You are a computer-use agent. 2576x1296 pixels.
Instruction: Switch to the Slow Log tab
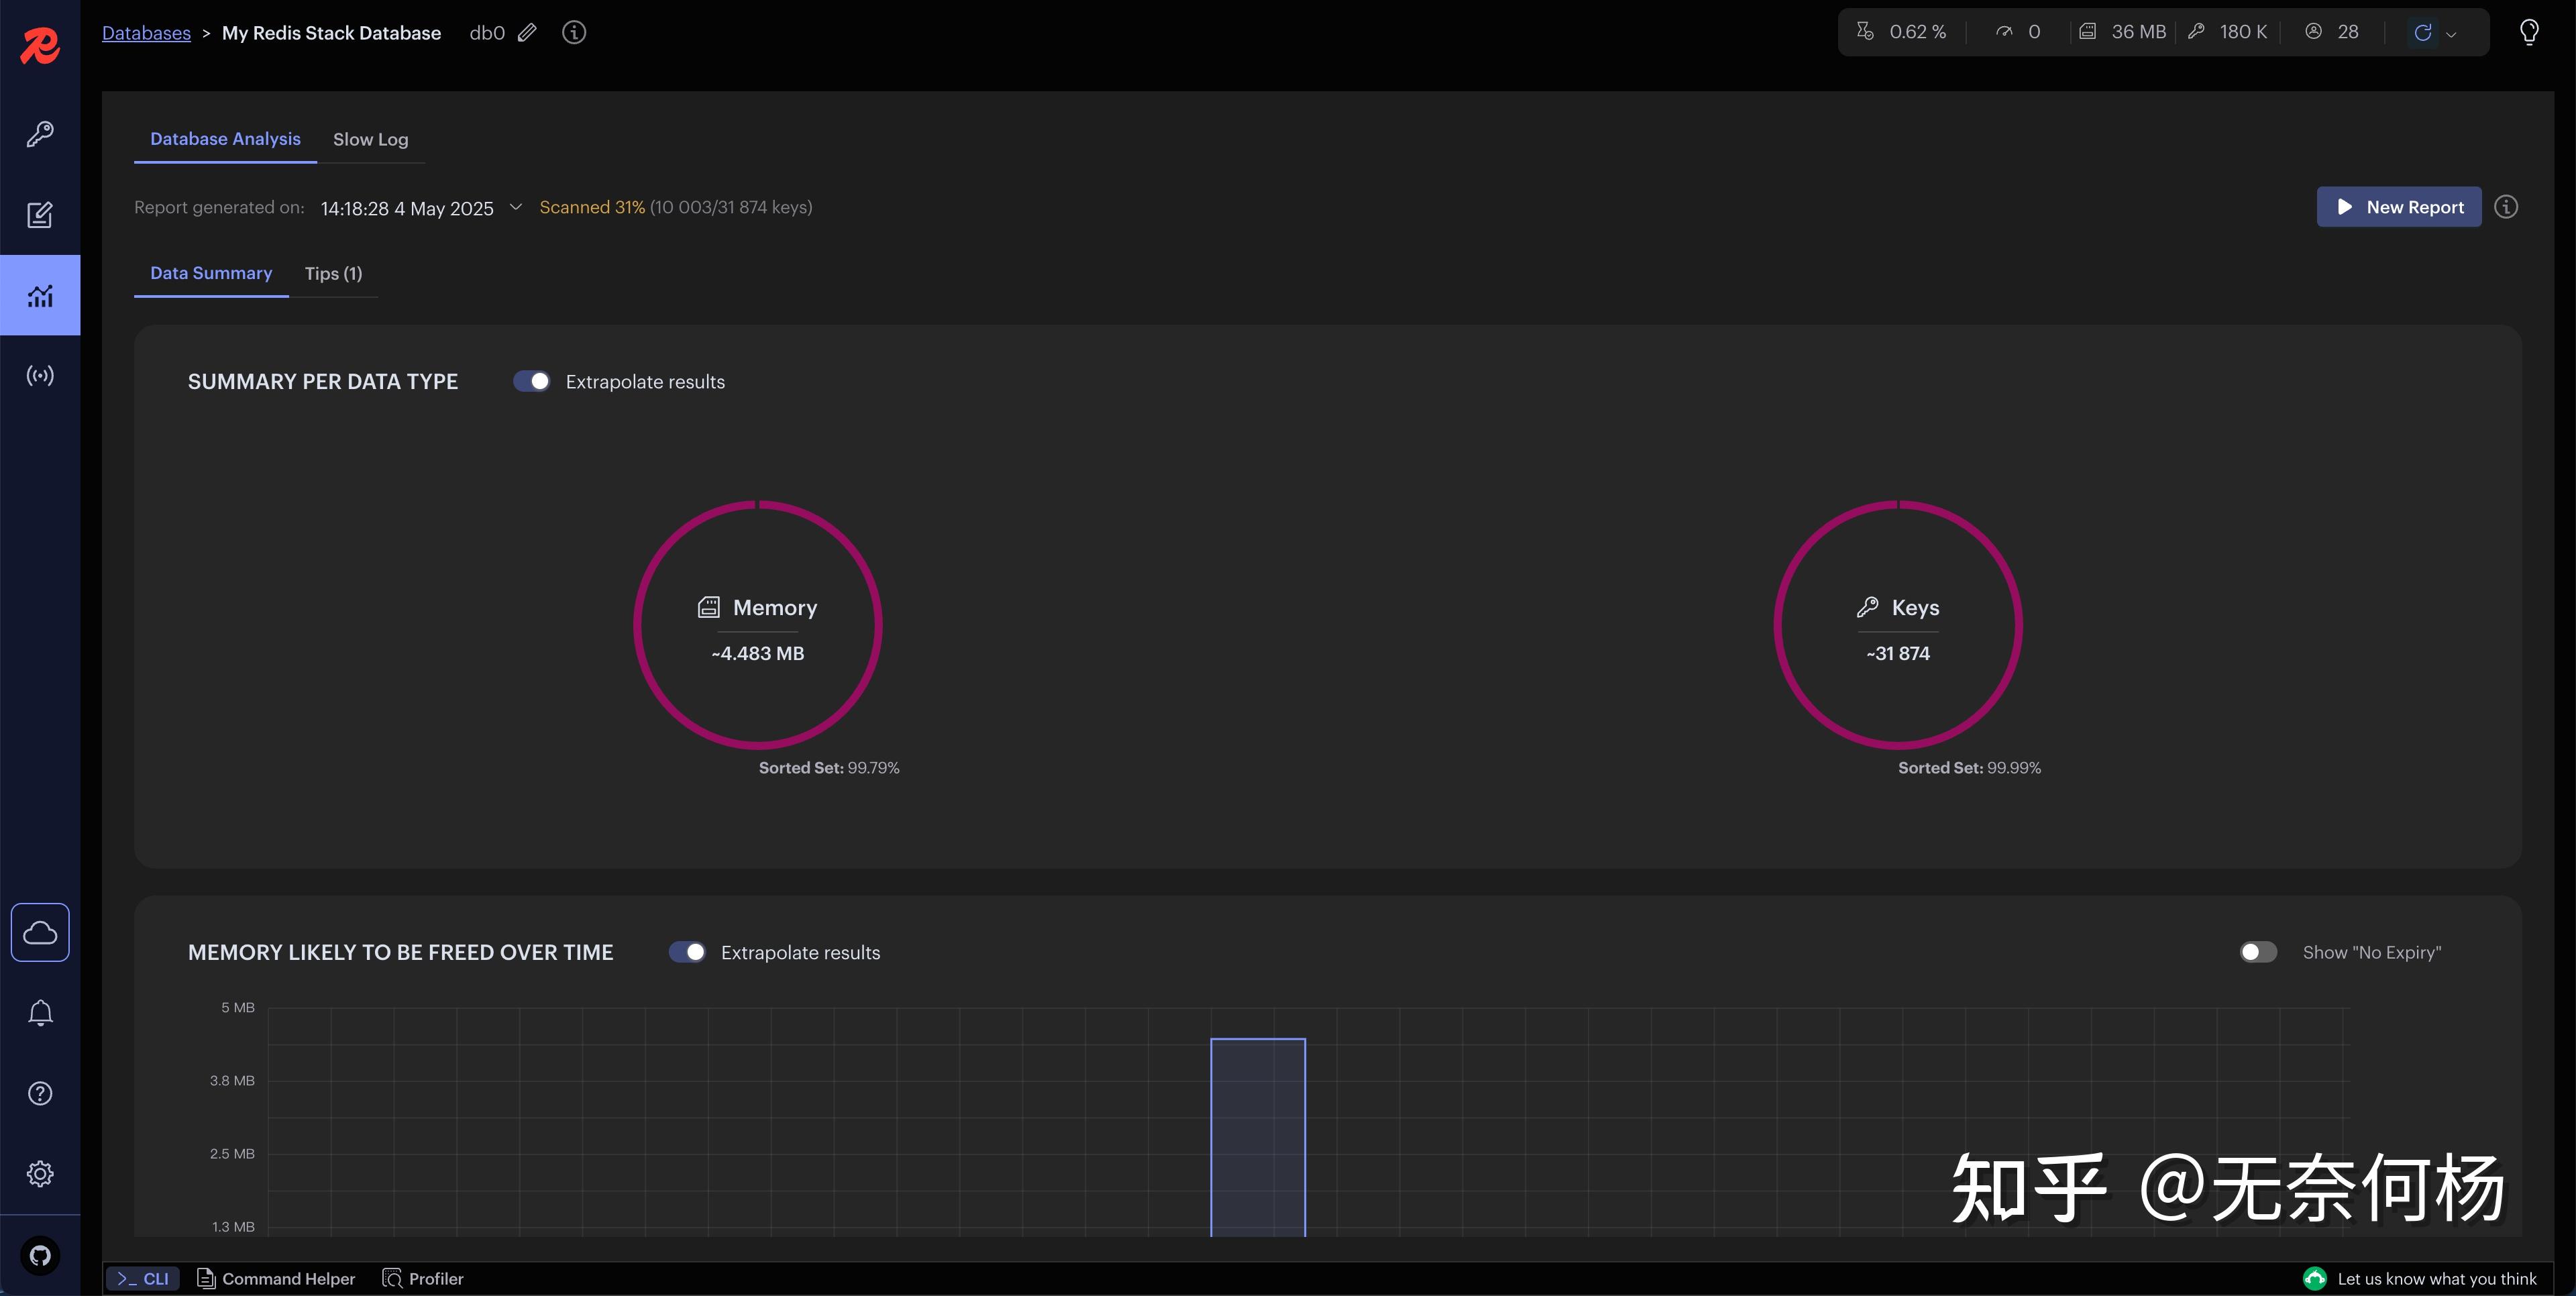[x=370, y=140]
